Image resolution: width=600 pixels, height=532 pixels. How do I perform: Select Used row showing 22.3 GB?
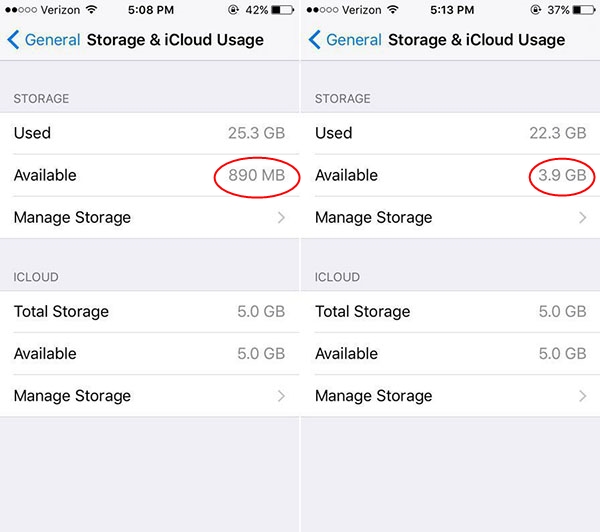(450, 133)
